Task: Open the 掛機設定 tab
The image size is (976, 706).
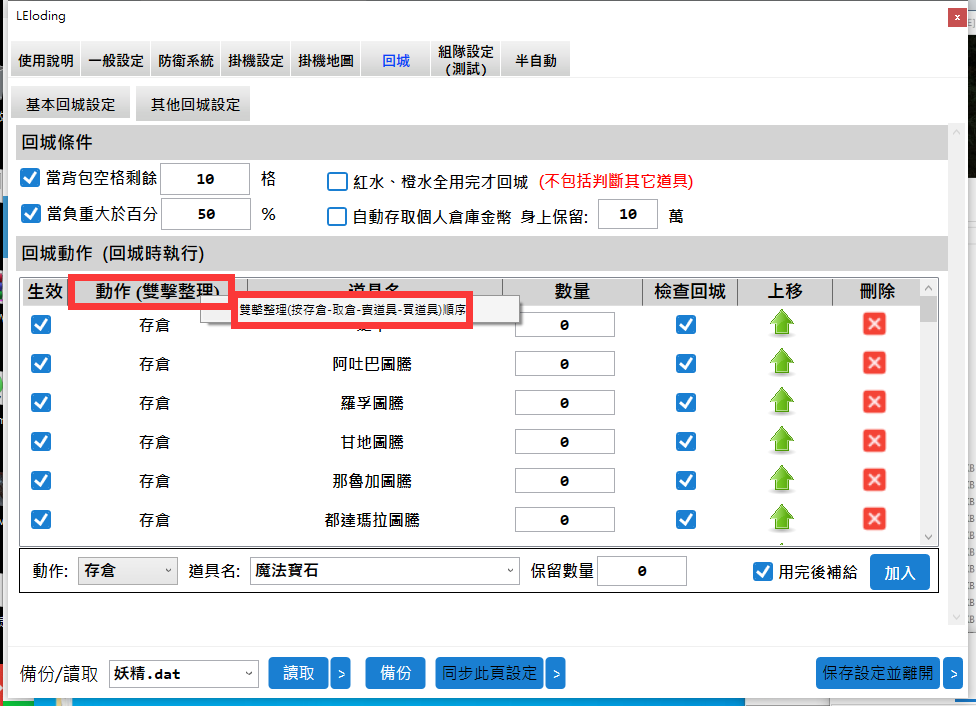Action: 255,60
